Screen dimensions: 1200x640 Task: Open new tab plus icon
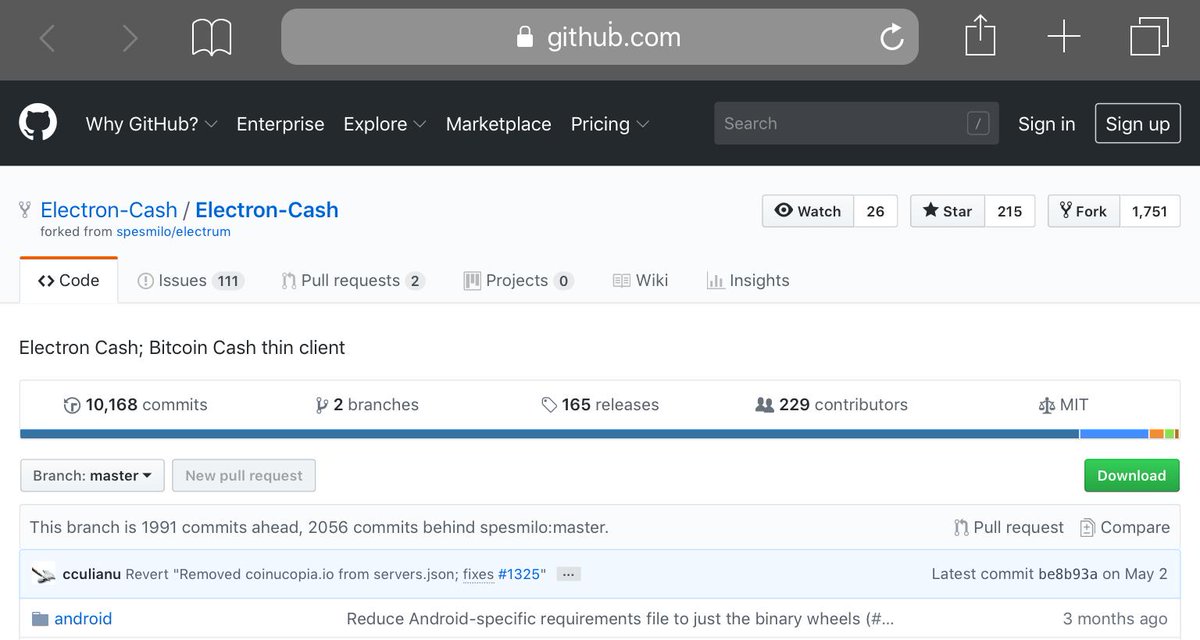click(x=1064, y=37)
